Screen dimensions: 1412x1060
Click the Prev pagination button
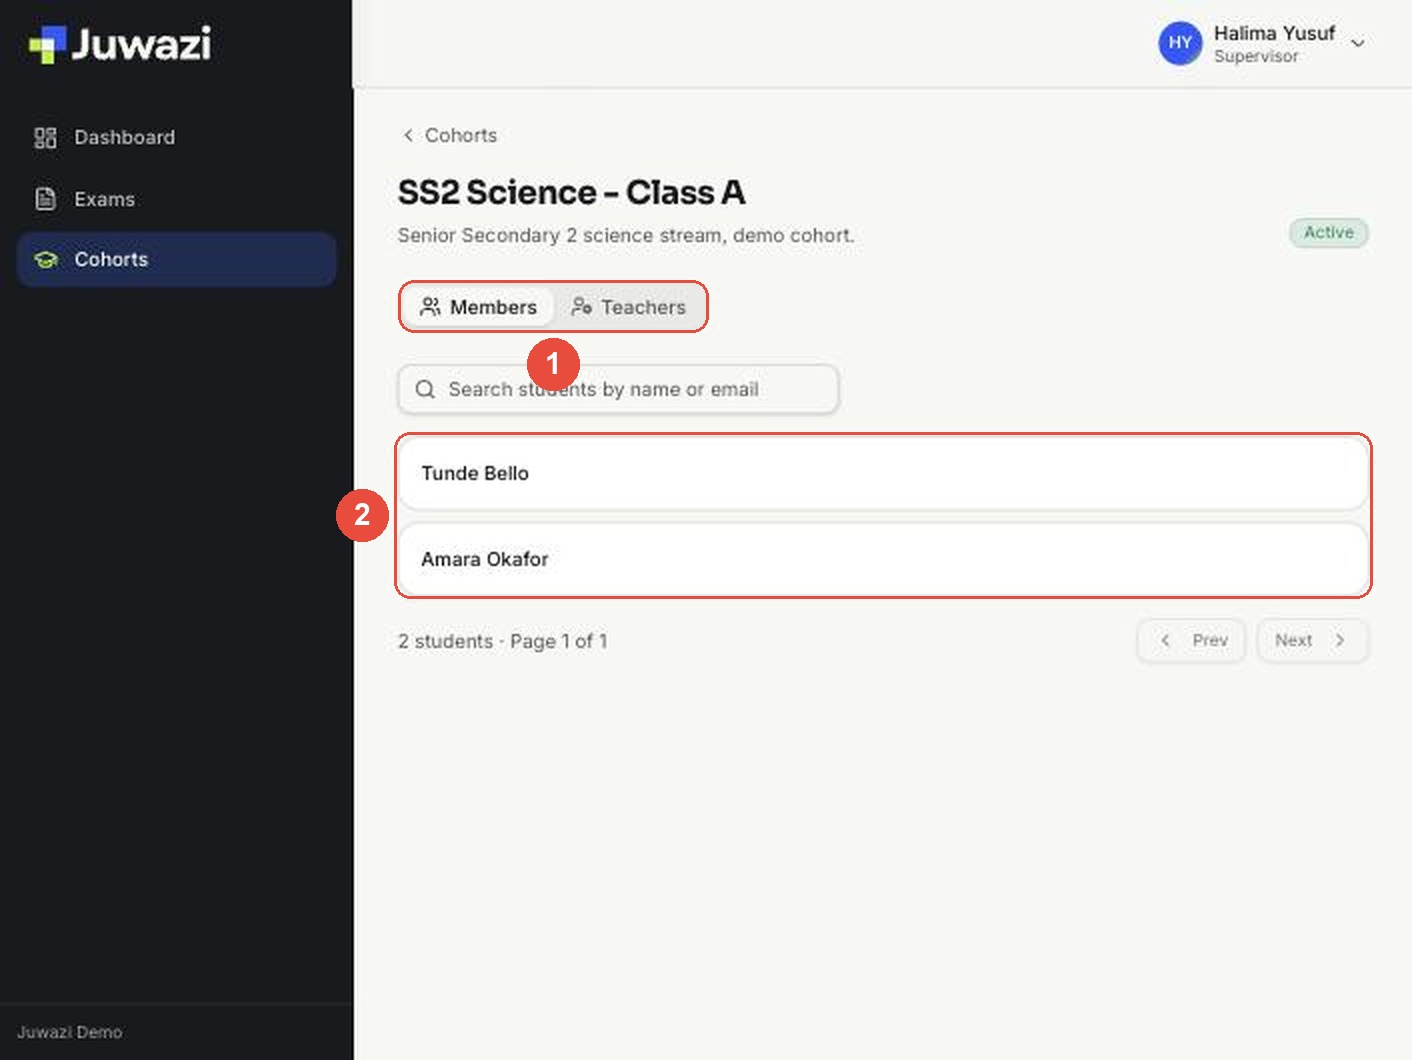[1191, 640]
